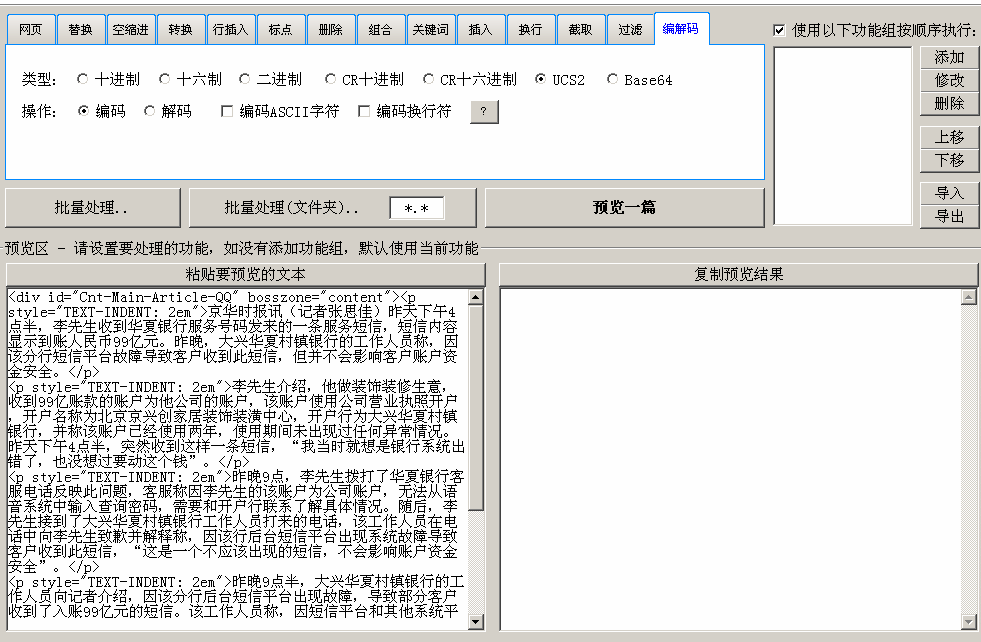Move function up with 上移
This screenshot has width=981, height=642.
tap(949, 137)
